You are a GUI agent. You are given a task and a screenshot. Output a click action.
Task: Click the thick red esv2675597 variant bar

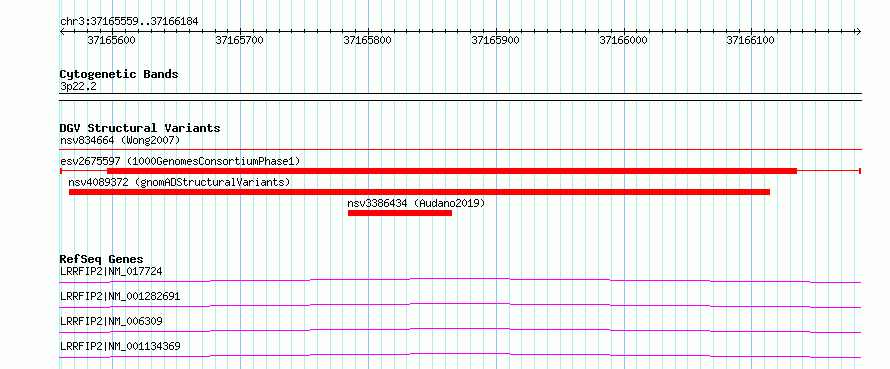452,171
